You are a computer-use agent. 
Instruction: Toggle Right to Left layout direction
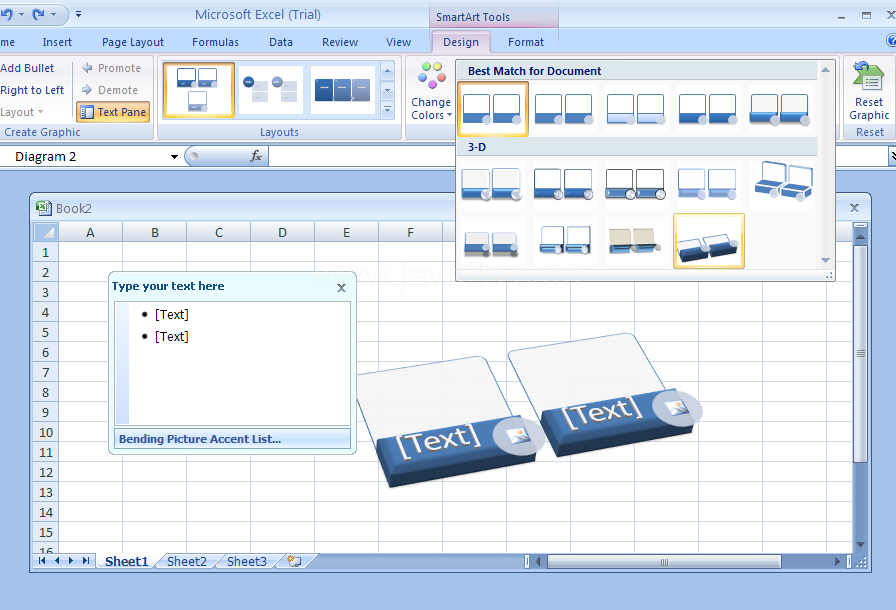[x=32, y=90]
